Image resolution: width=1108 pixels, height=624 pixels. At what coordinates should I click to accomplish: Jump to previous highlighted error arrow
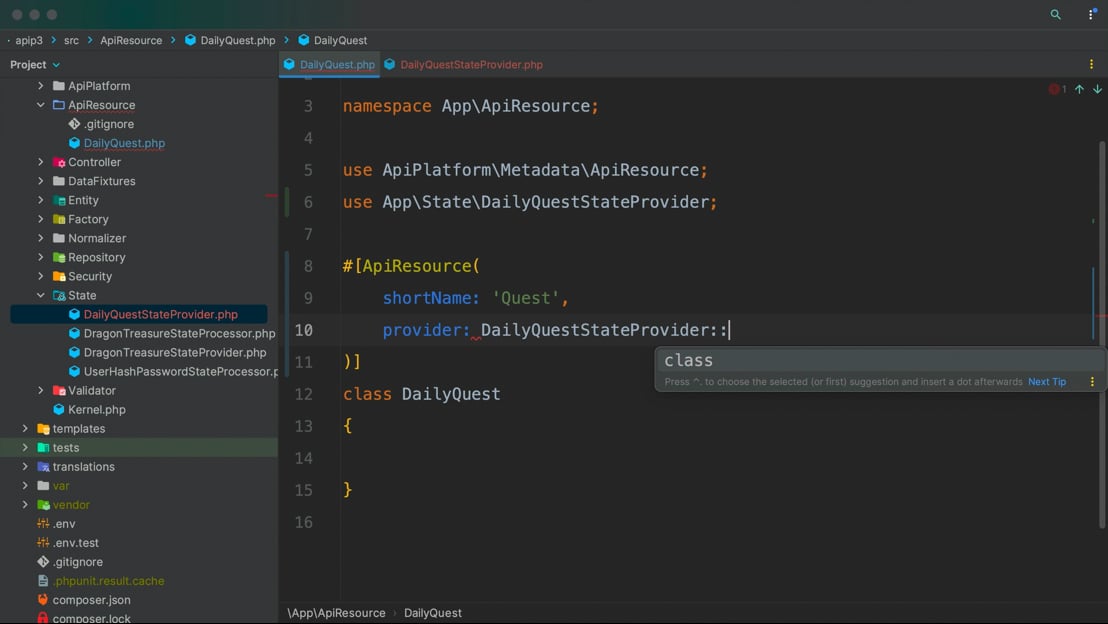click(x=1079, y=90)
